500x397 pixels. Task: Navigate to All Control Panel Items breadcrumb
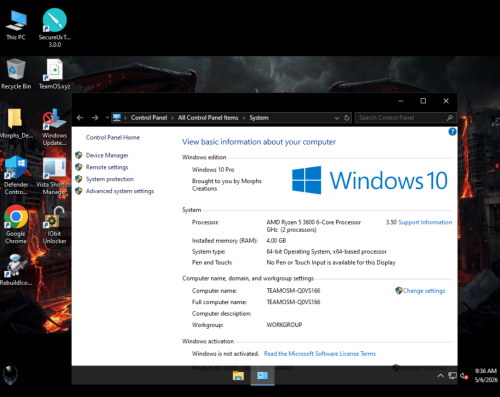point(208,118)
